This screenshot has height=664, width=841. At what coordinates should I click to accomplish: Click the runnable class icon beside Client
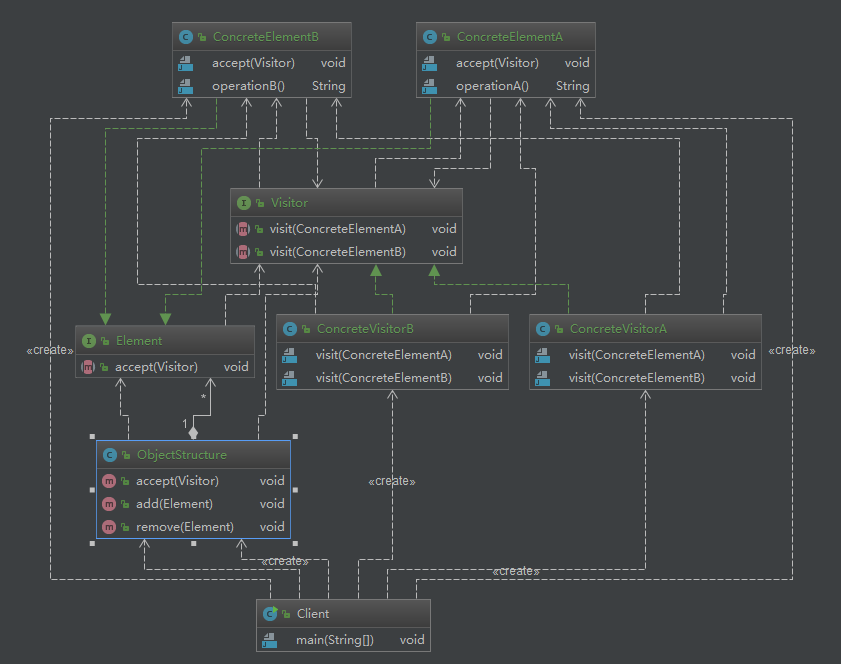point(270,614)
